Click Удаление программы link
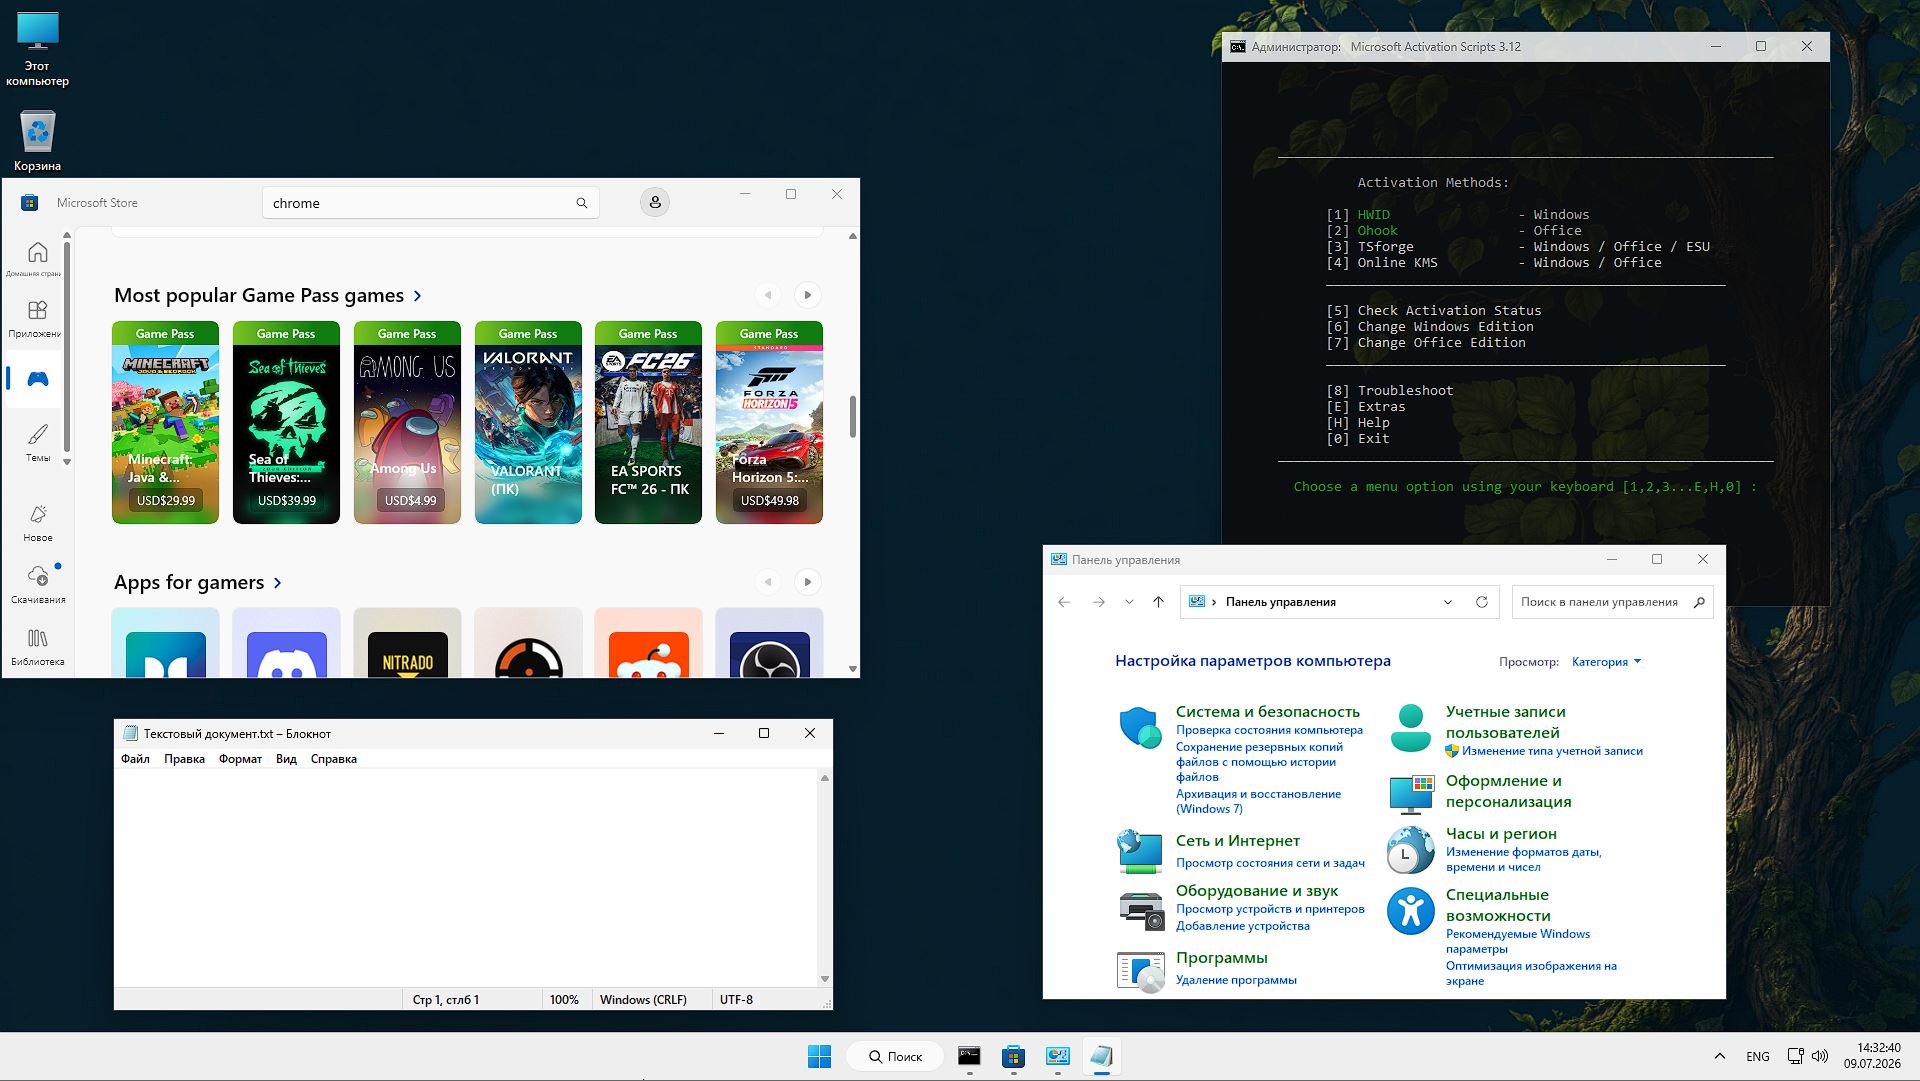Image resolution: width=1920 pixels, height=1081 pixels. click(1236, 980)
